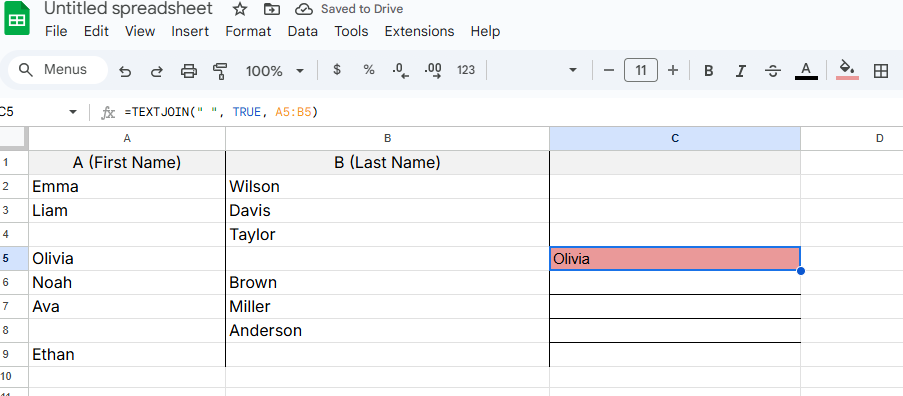Screen dimensions: 903x396
Task: Click the Move to folder icon
Action: coord(271,9)
